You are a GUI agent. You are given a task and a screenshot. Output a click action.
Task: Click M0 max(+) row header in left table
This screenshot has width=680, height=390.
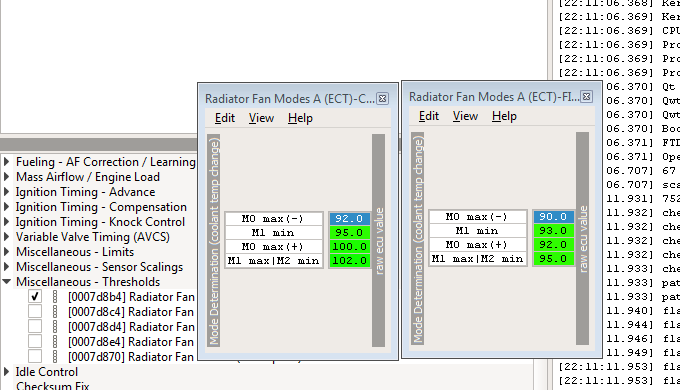point(274,246)
